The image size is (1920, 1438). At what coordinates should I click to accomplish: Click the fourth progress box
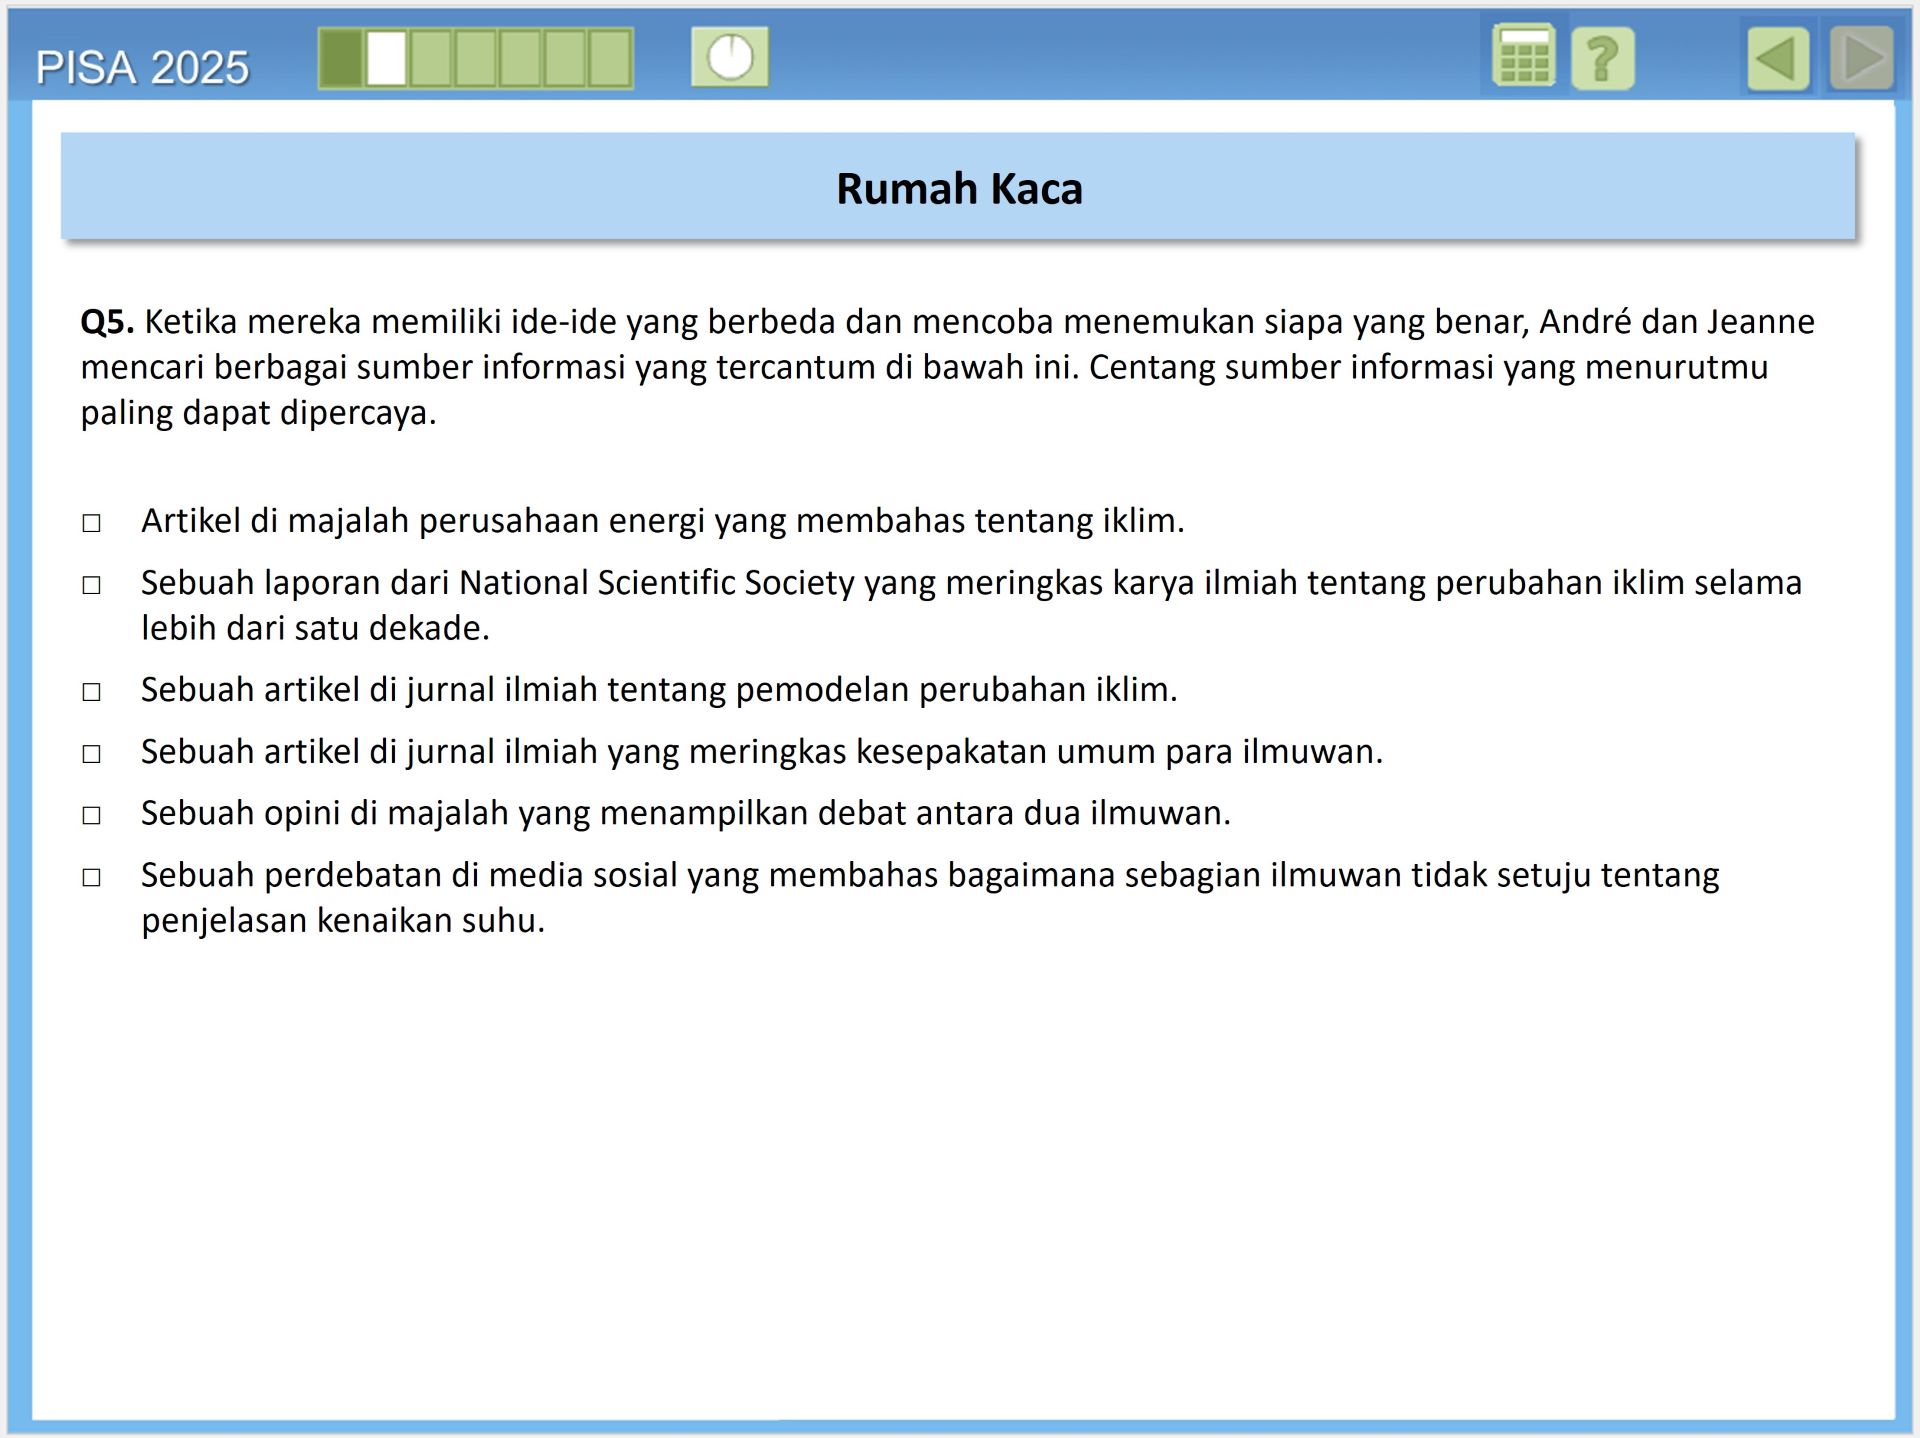pos(476,59)
